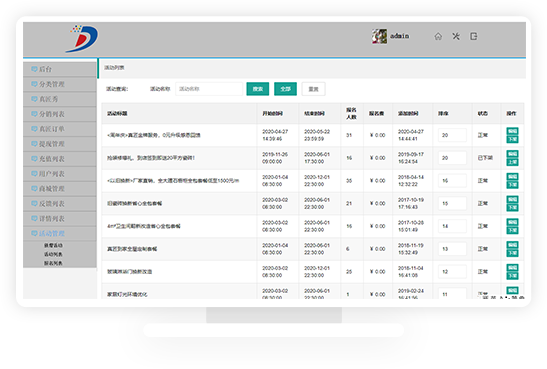Select the 活动列表 submenu item
This screenshot has width=547, height=369.
pos(53,254)
